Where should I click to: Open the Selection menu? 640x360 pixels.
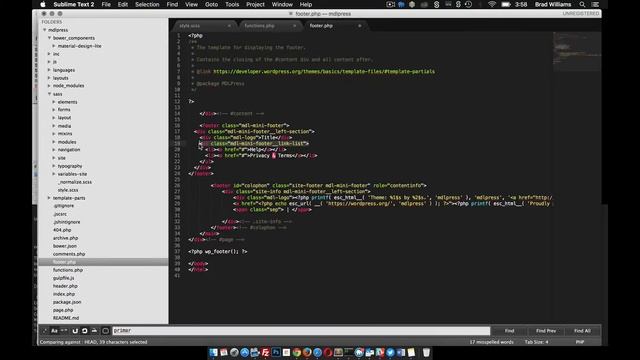coord(147,4)
